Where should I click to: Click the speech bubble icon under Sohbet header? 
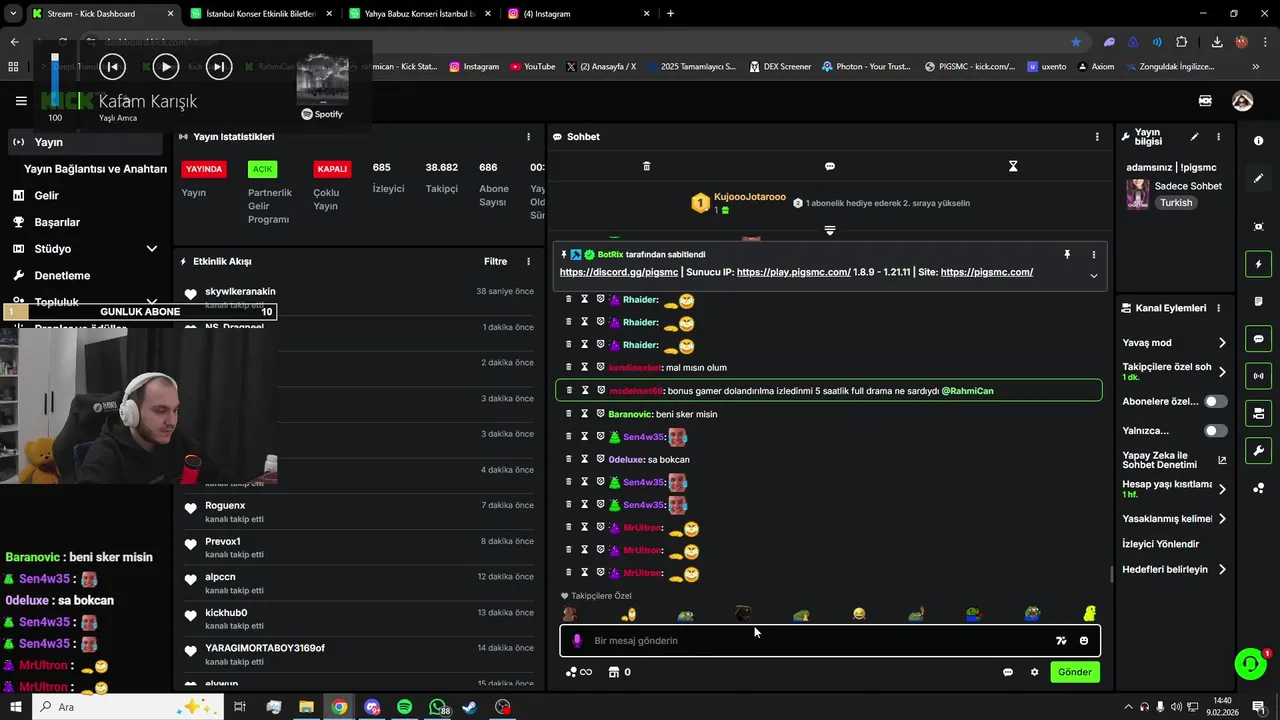829,166
